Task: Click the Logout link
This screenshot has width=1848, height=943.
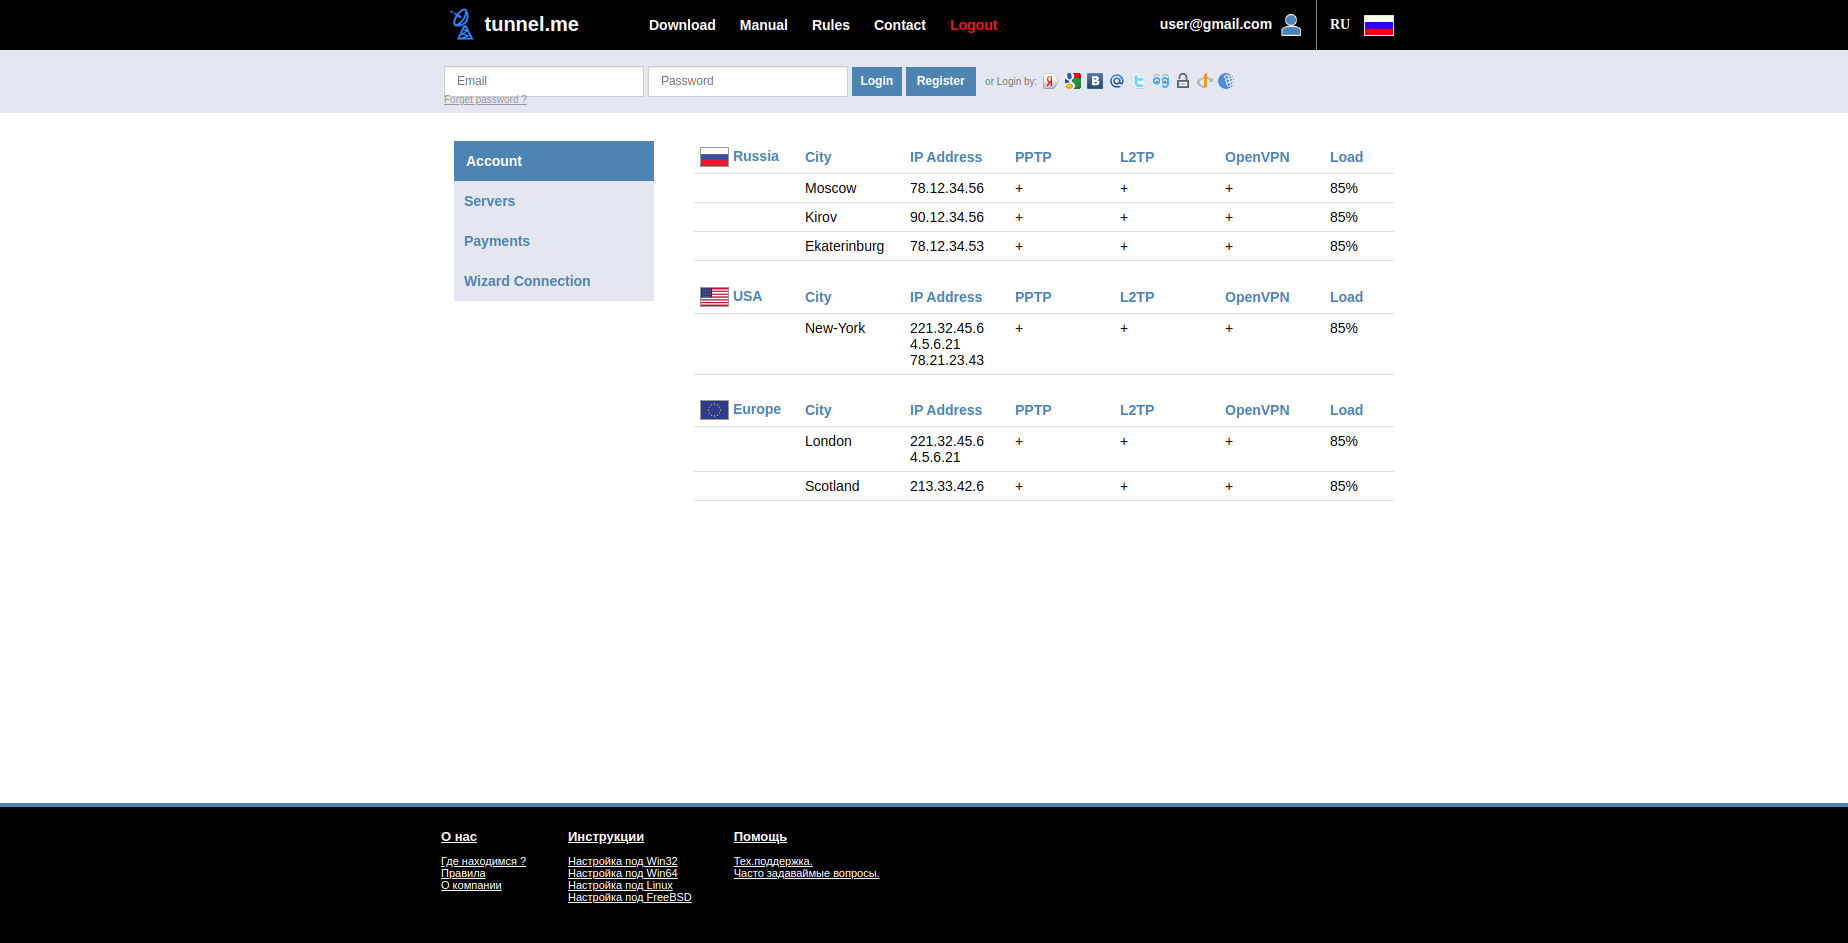Action: 974,25
